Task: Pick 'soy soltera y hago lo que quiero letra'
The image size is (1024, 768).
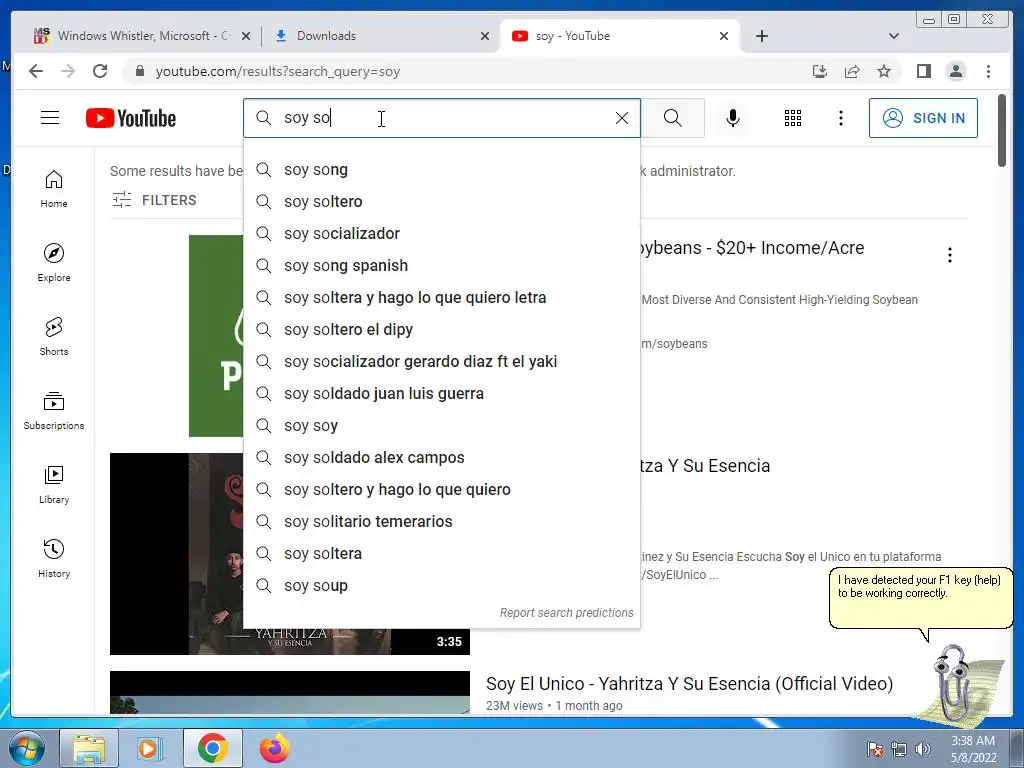Action: pos(441,298)
